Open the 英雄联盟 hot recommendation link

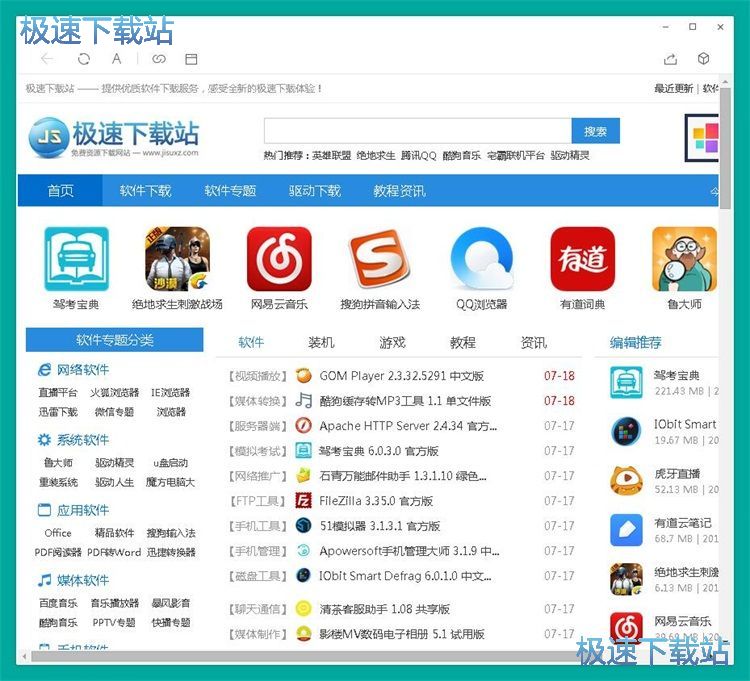pos(331,155)
